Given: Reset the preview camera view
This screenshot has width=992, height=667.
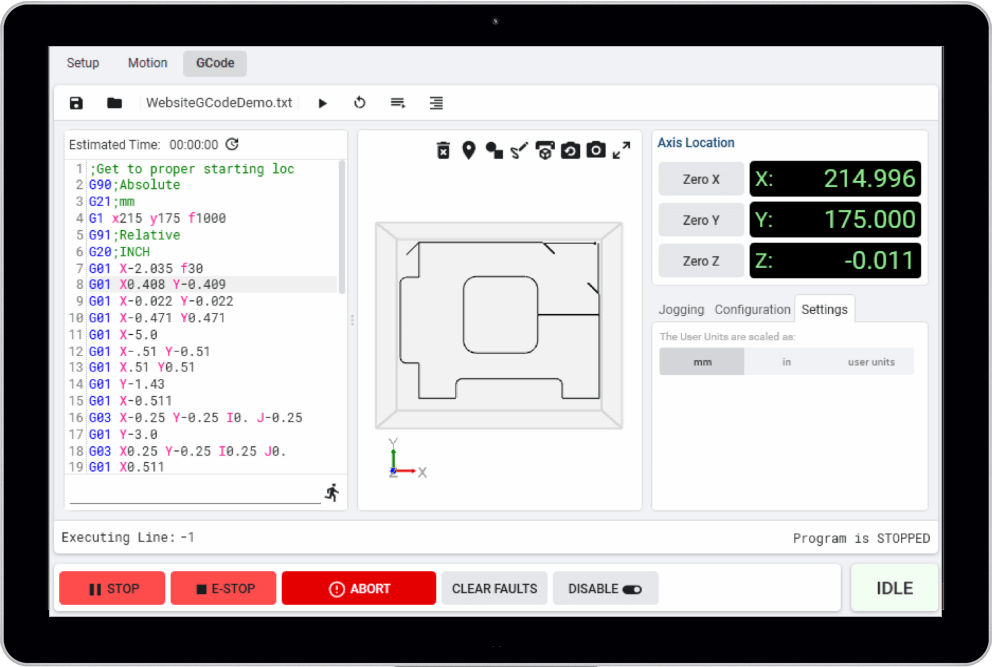Looking at the screenshot, I should (570, 150).
